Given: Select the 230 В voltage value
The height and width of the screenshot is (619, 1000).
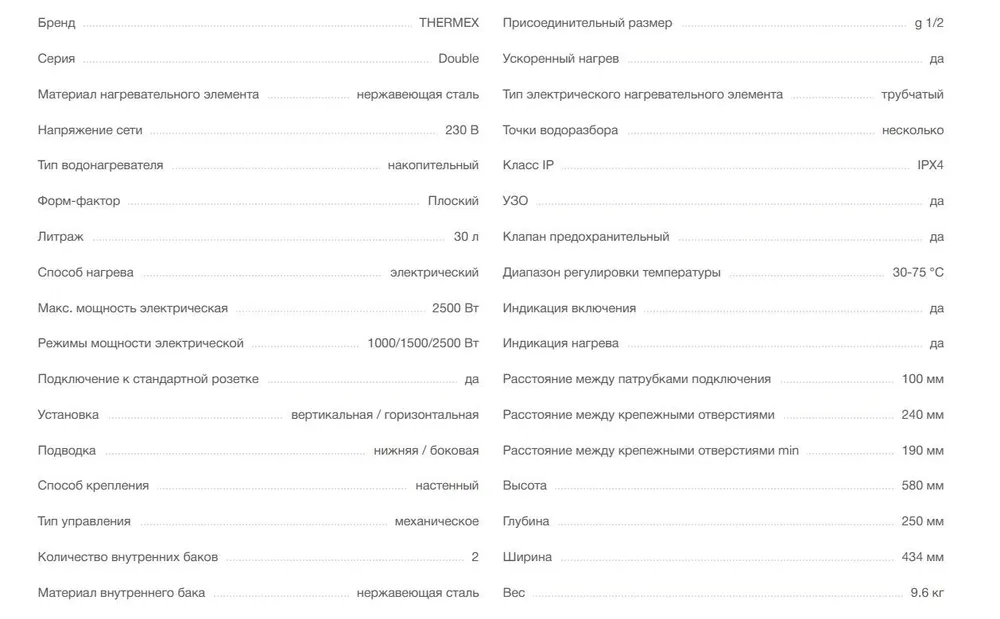Looking at the screenshot, I should click(462, 130).
